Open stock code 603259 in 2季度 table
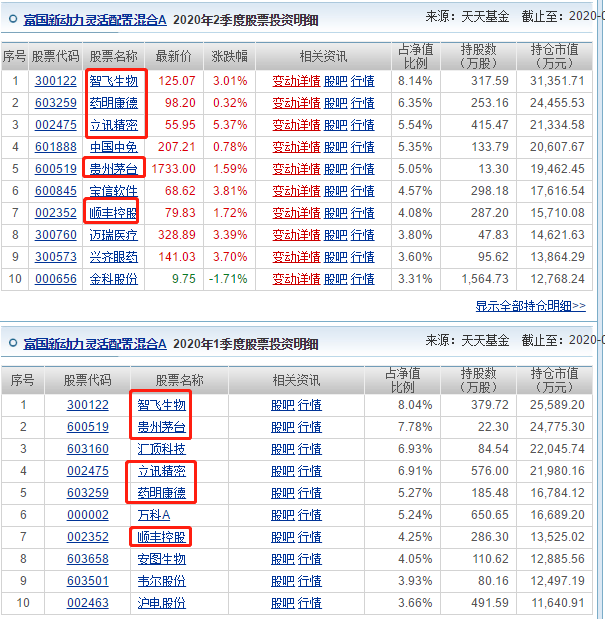 [x=56, y=103]
